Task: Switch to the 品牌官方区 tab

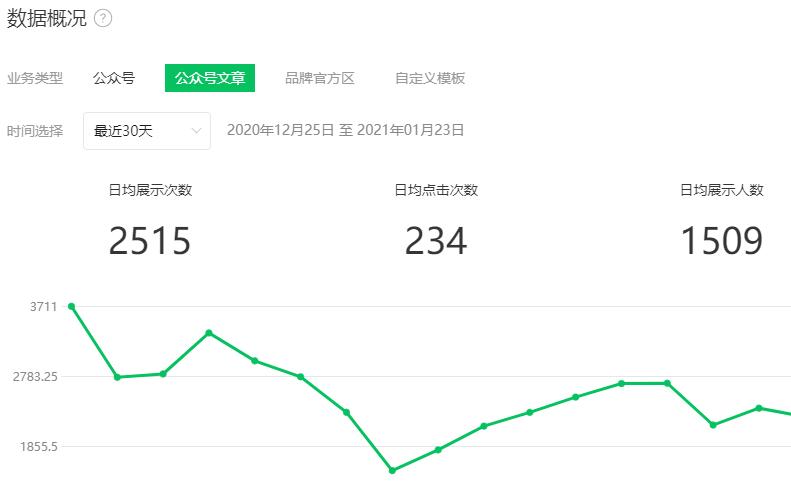Action: click(x=320, y=78)
